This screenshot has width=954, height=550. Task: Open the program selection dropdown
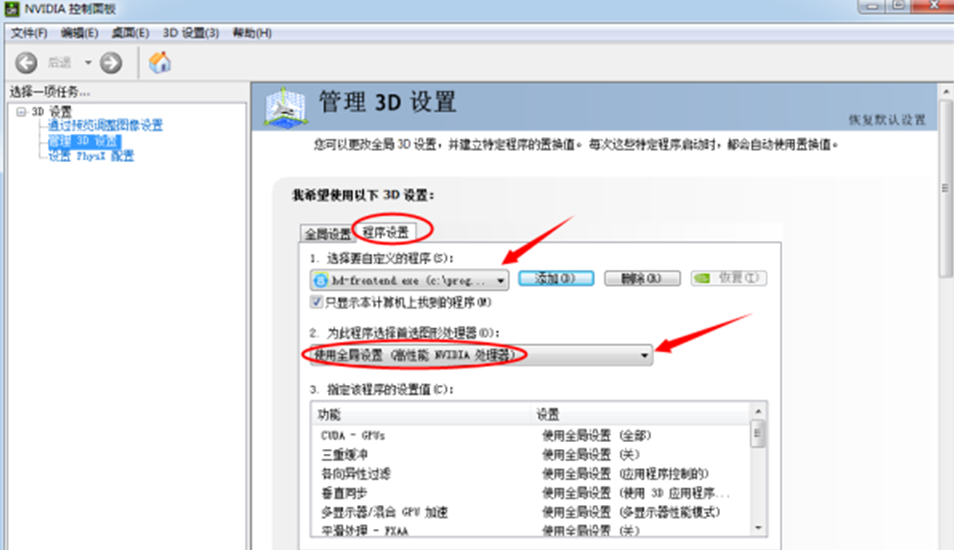point(409,280)
